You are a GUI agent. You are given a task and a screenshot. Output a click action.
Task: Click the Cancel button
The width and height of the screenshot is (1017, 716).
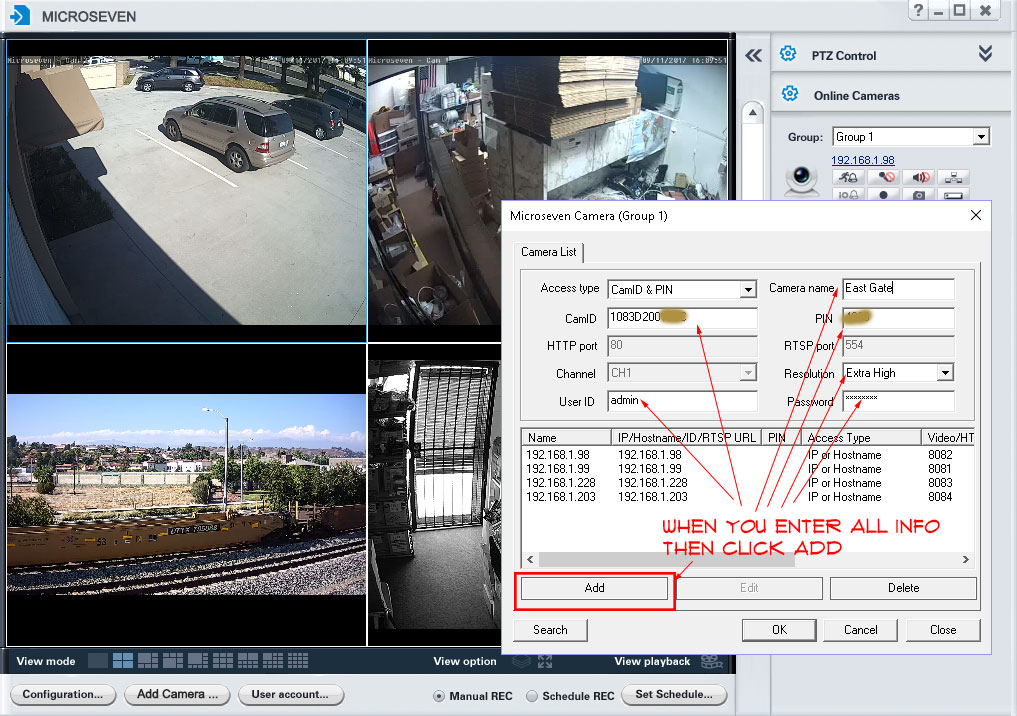coord(860,630)
